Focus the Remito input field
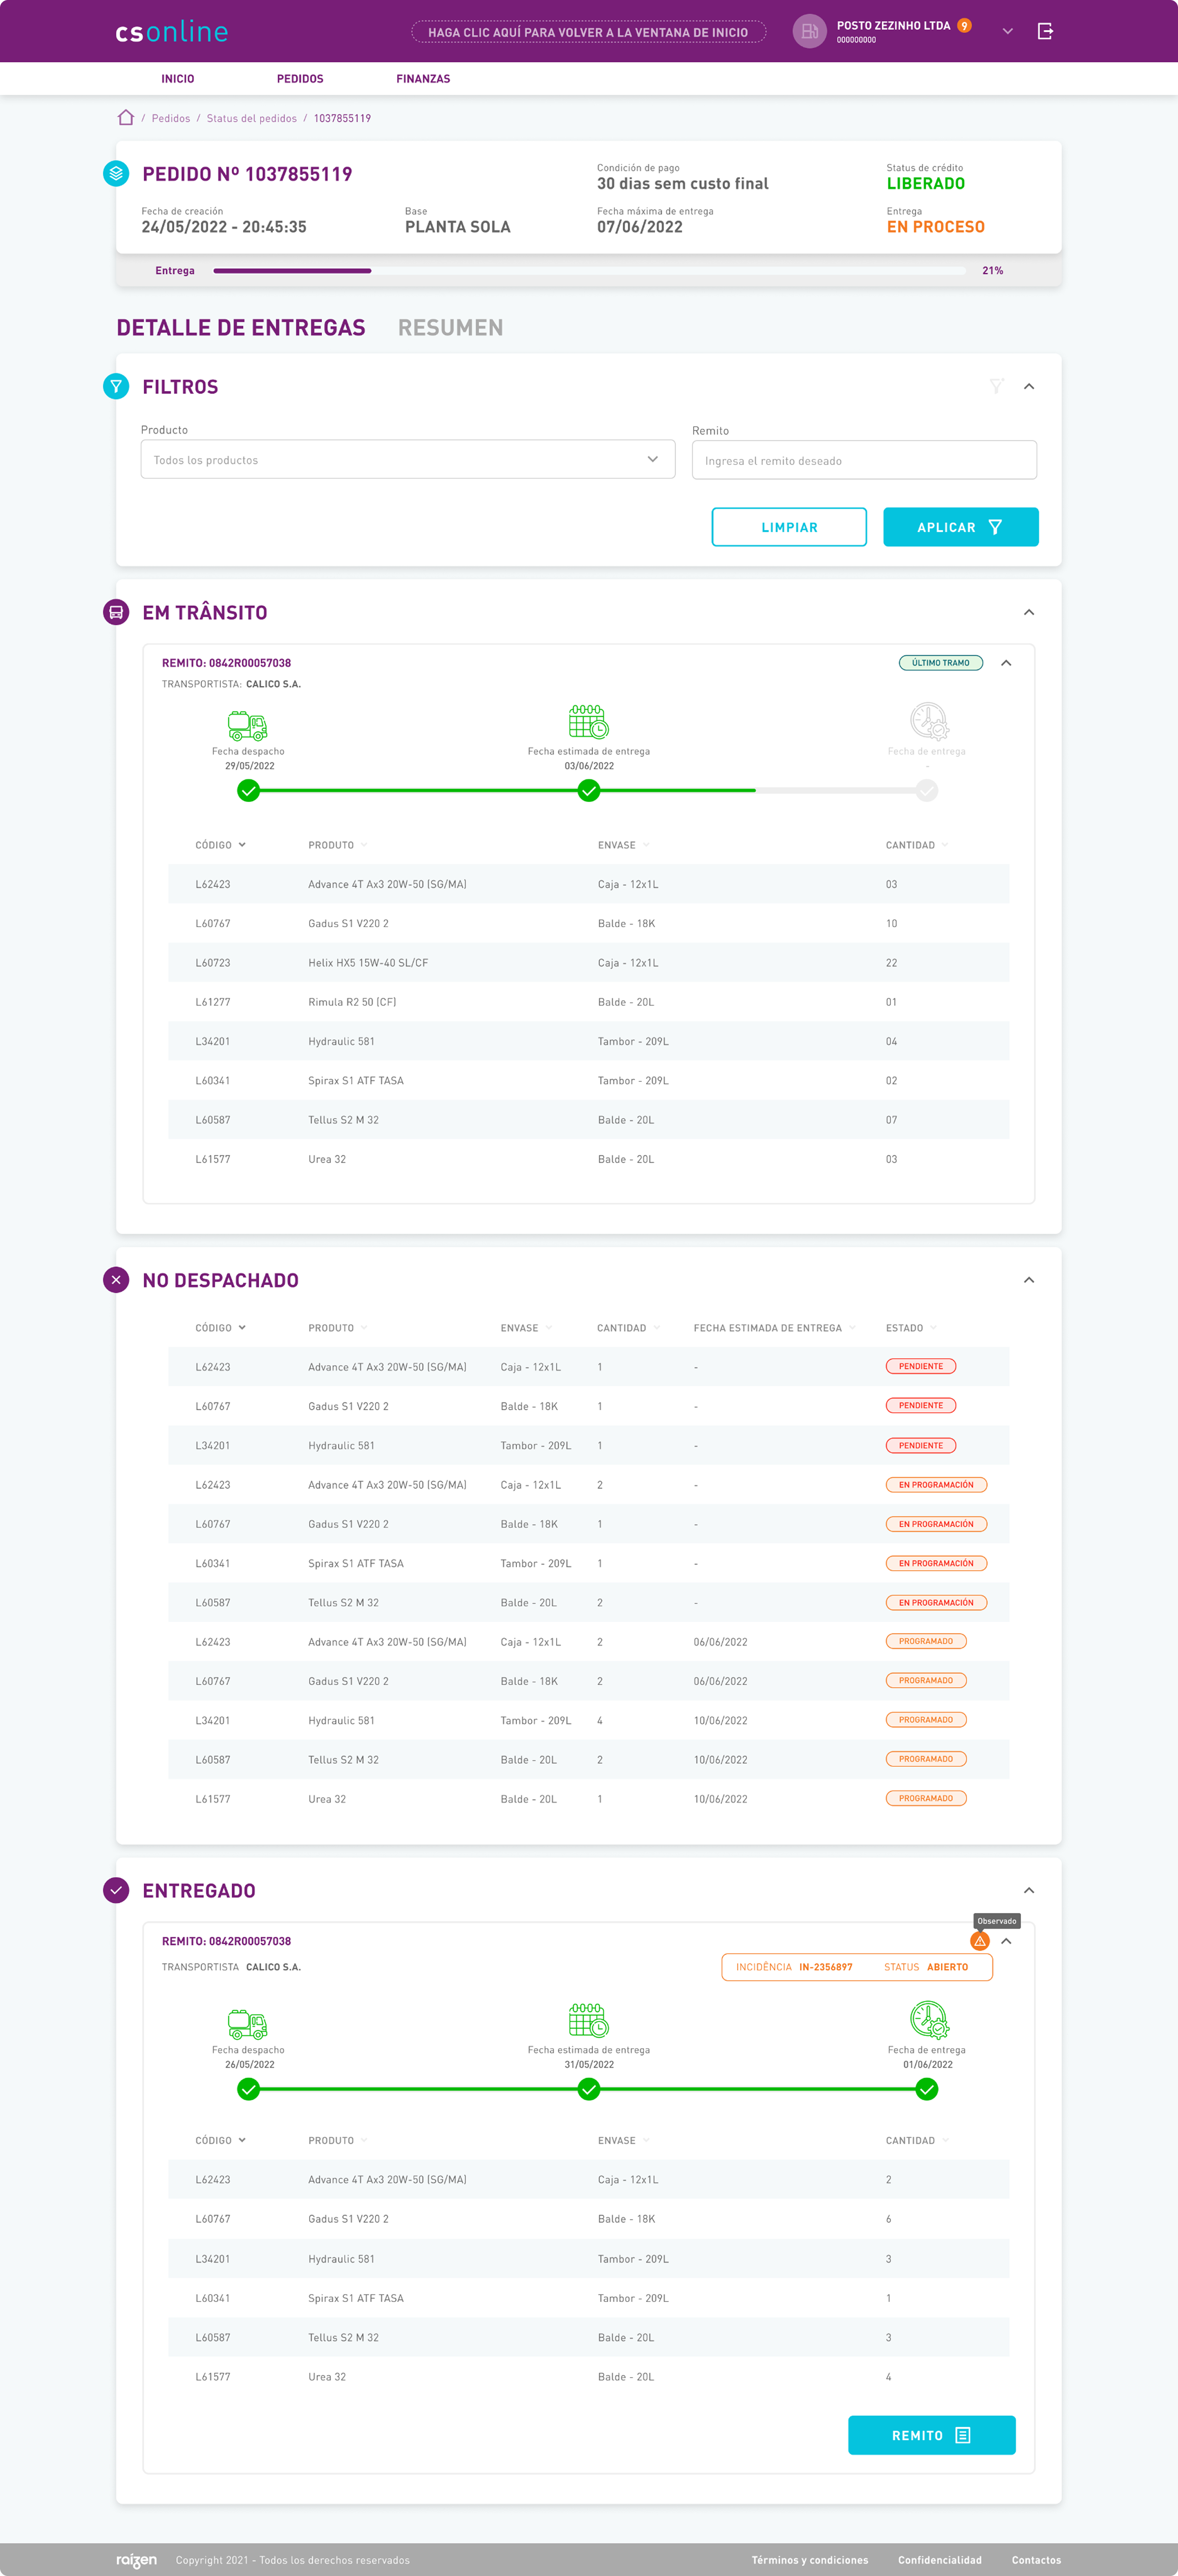This screenshot has height=2576, width=1178. pos(864,461)
